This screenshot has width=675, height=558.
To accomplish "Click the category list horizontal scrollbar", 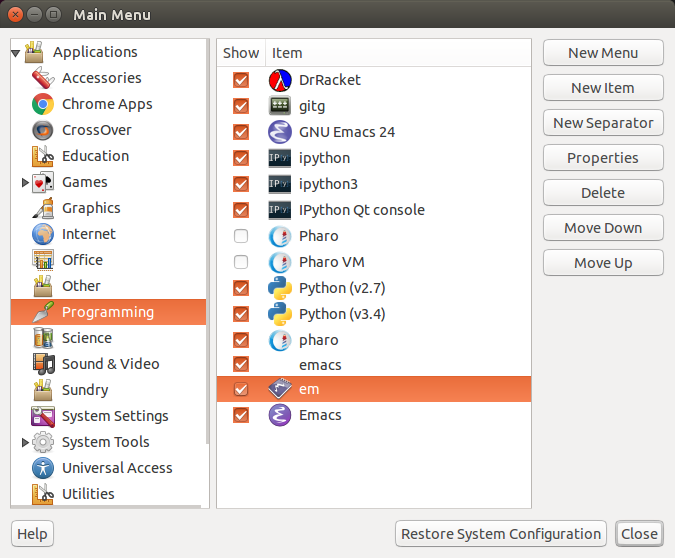I will coord(106,507).
